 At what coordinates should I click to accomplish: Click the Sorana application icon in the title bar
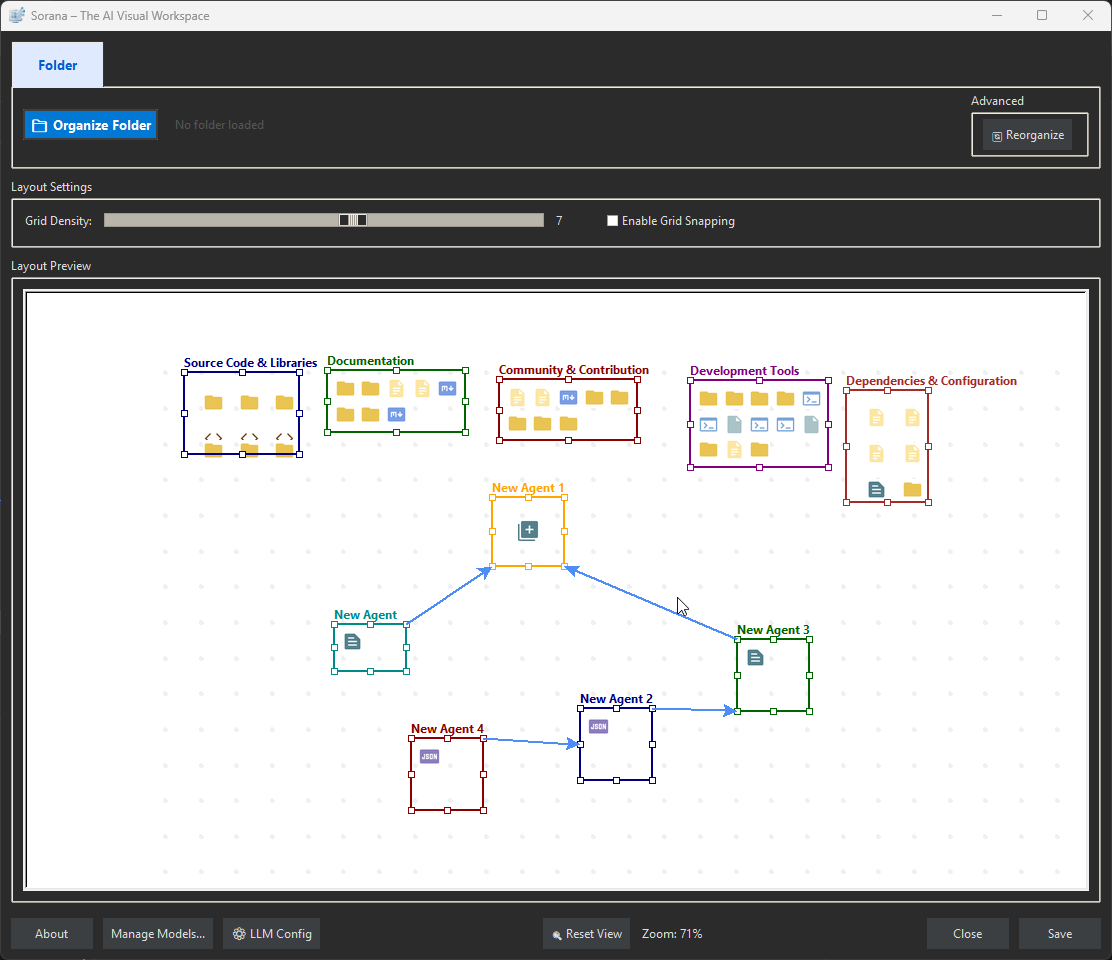[16, 15]
